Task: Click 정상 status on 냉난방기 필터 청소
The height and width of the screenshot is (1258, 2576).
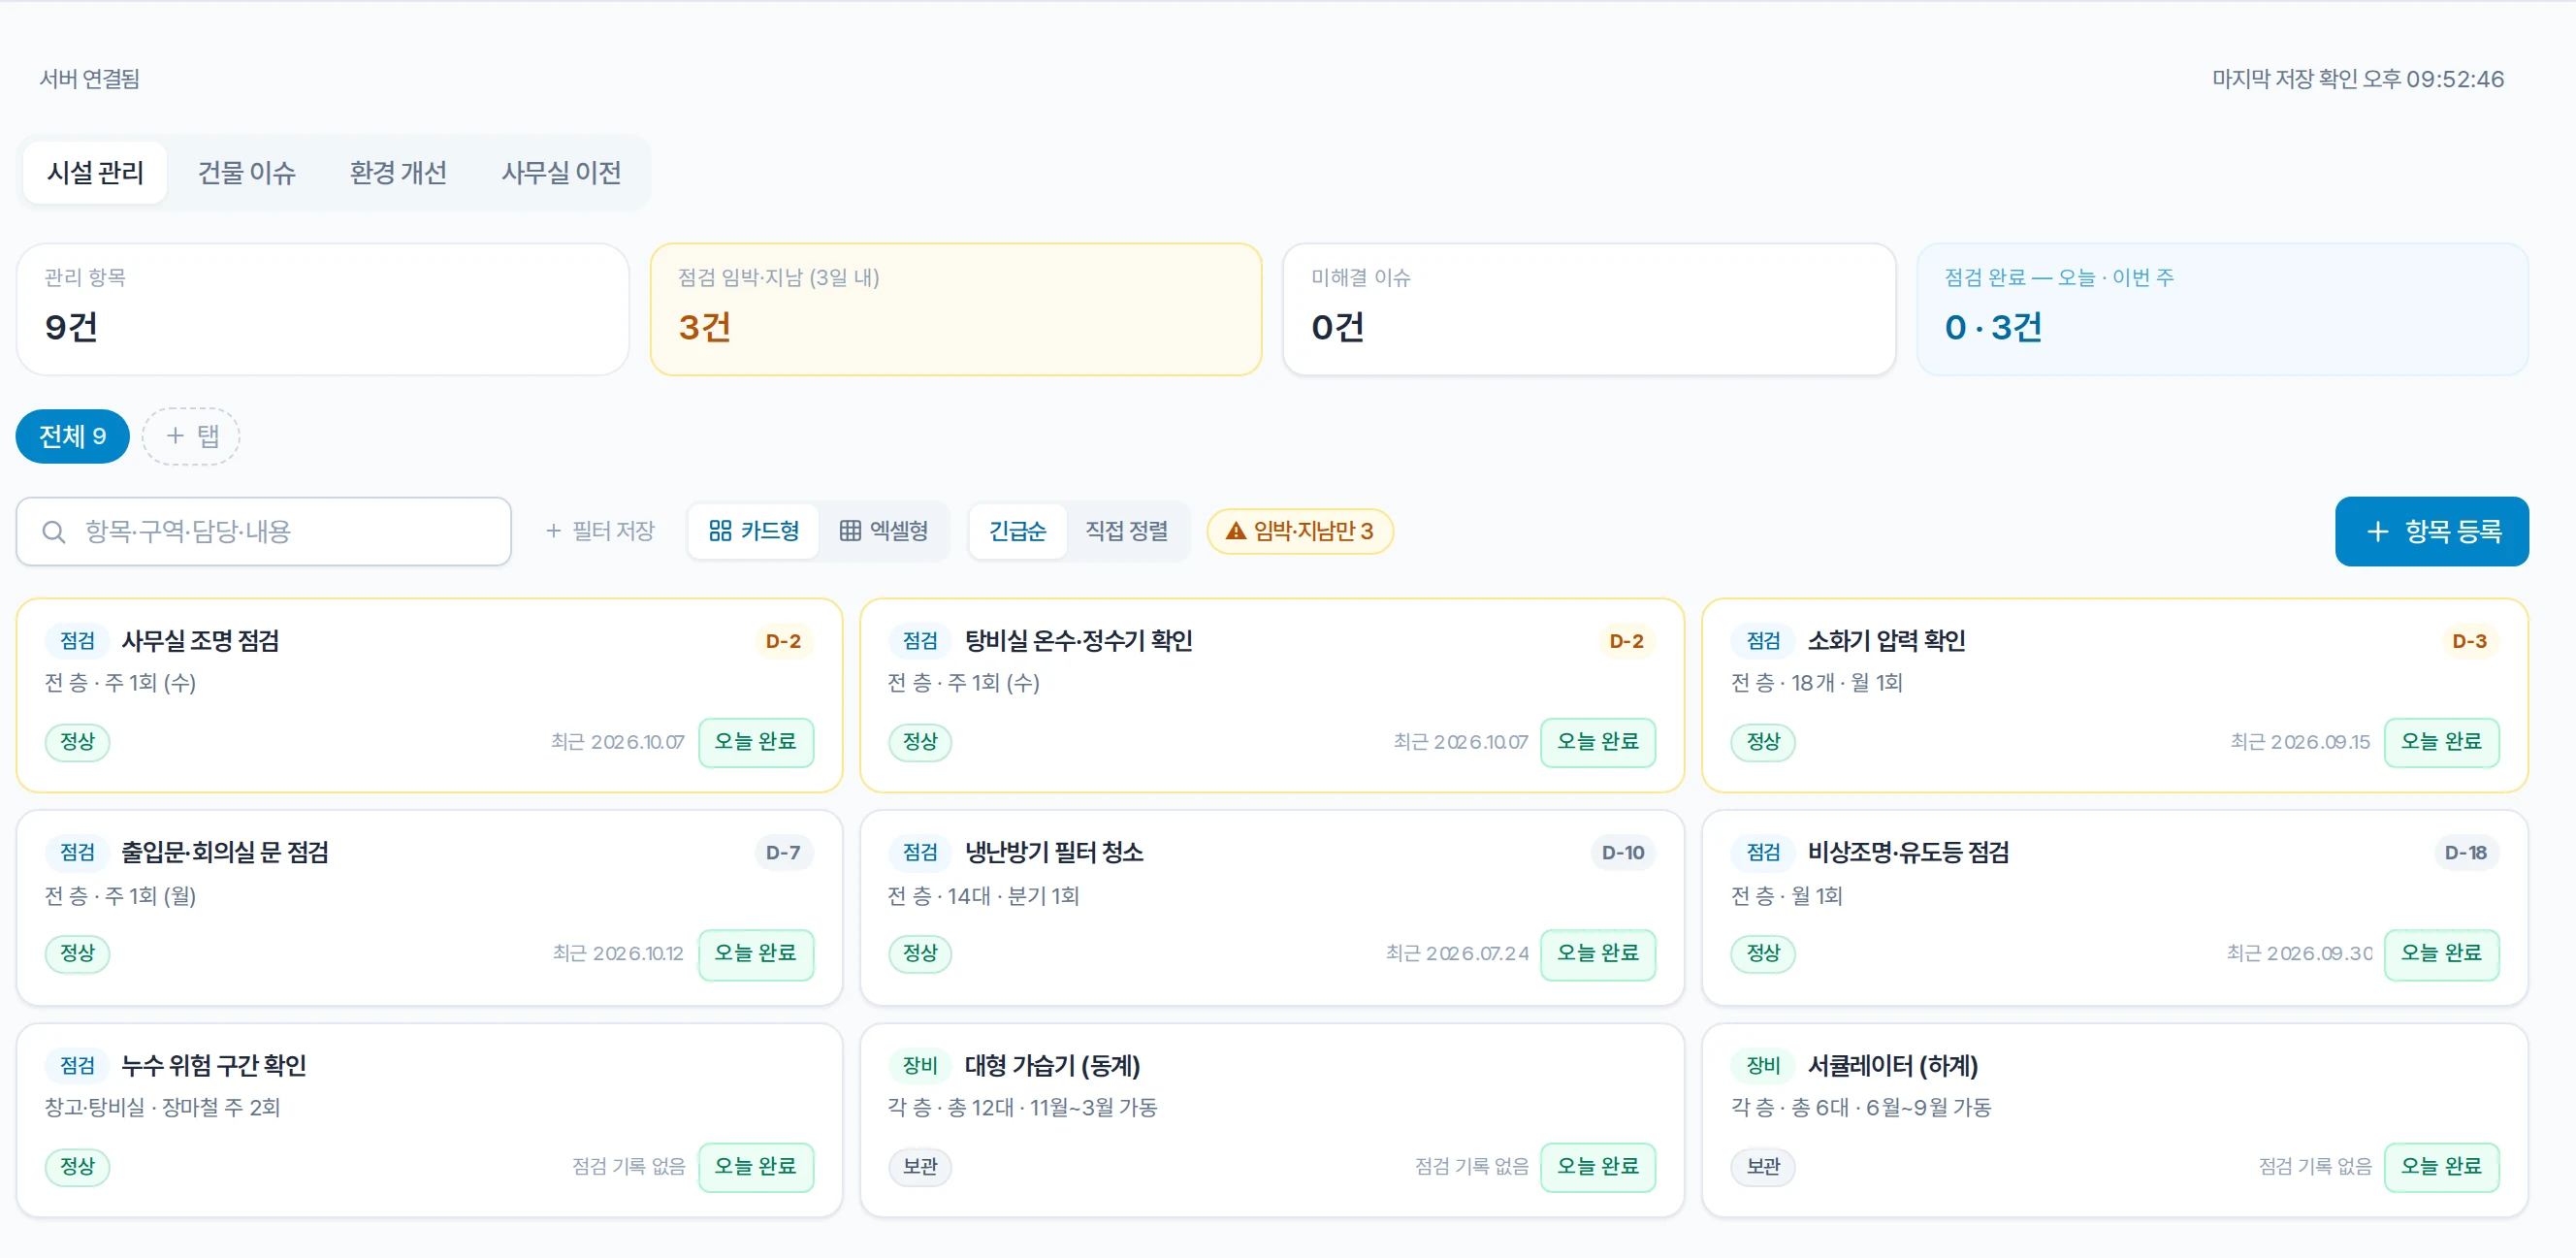Action: click(920, 954)
